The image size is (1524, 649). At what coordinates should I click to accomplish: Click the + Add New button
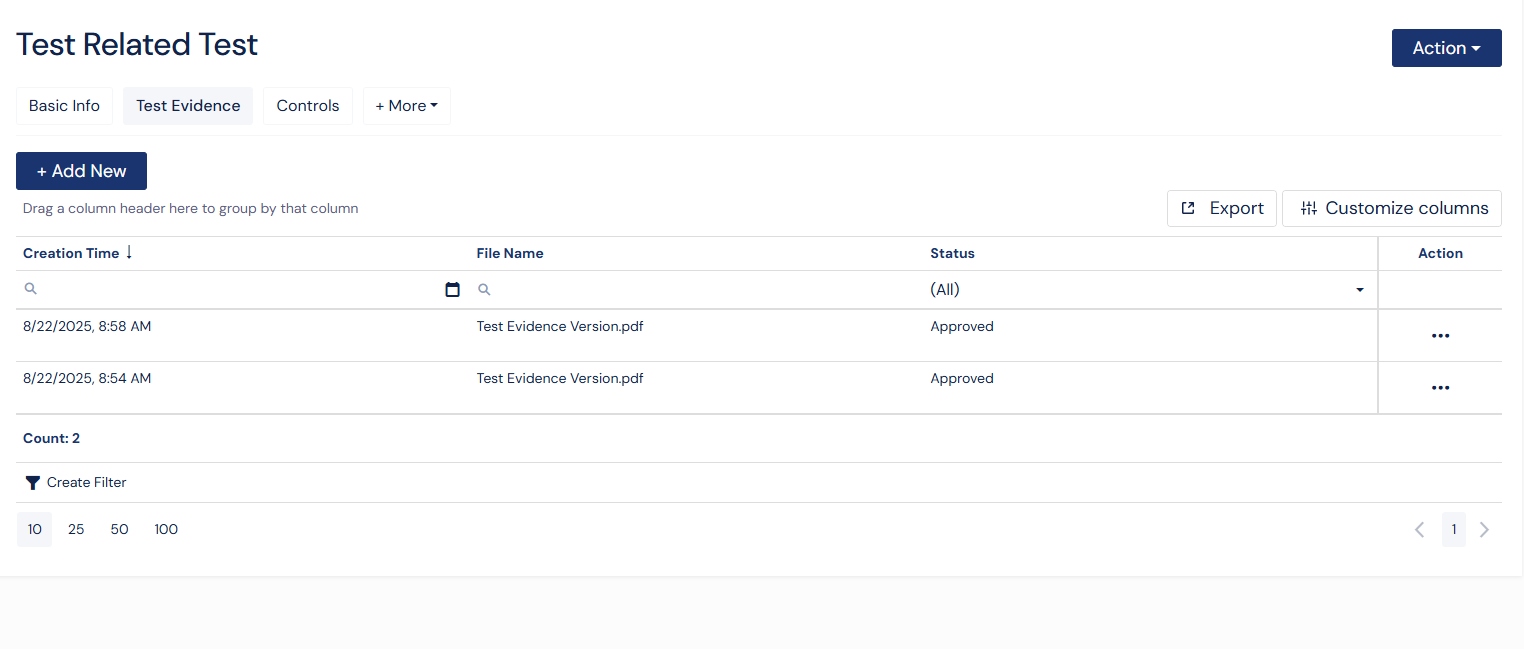81,171
